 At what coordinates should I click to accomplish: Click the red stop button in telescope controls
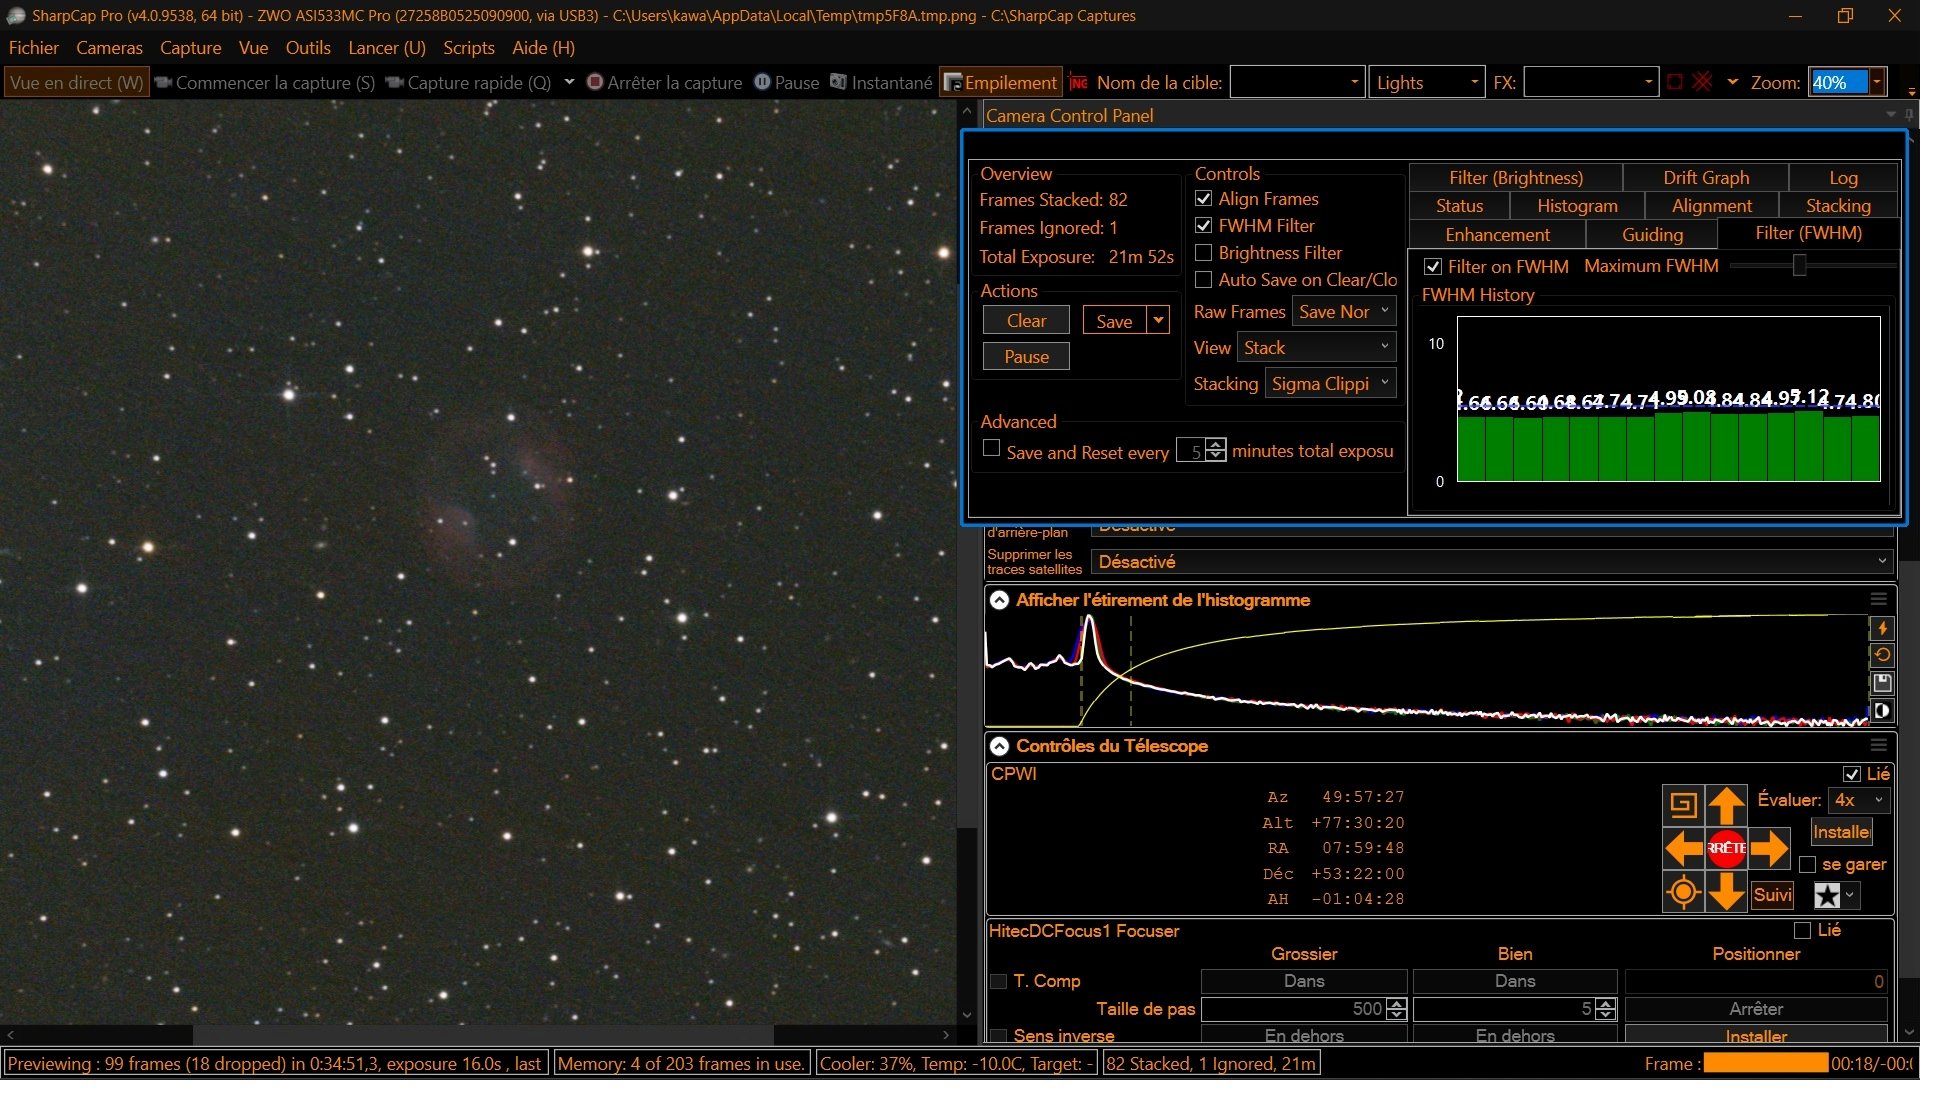click(1726, 848)
